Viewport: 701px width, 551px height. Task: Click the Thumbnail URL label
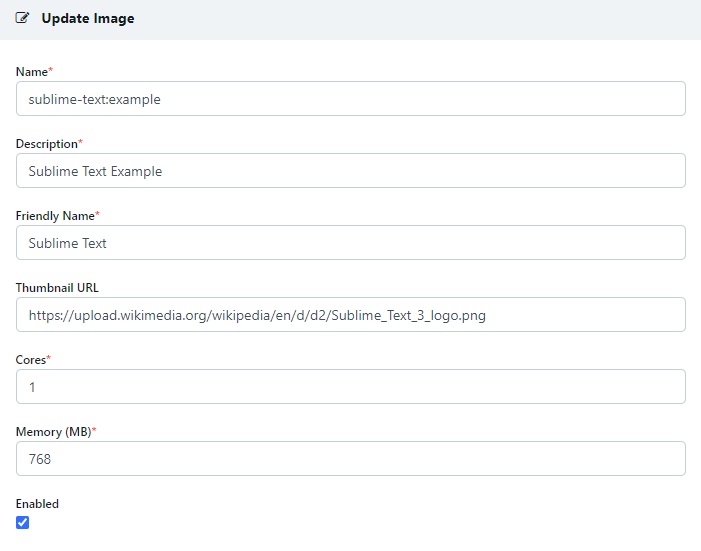57,288
